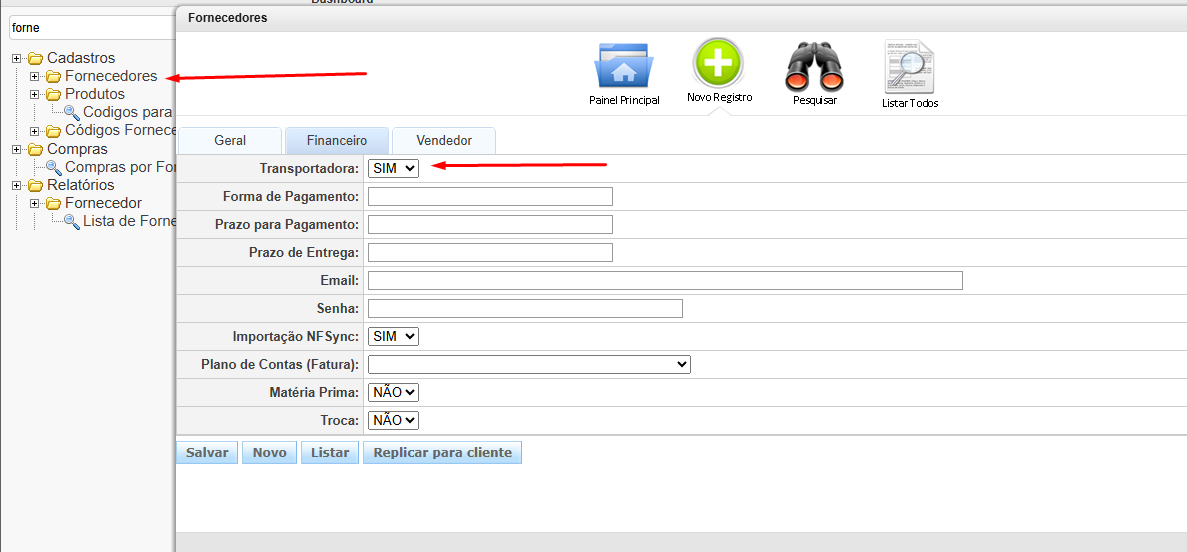
Task: Open the Matéria Prima dropdown
Action: click(x=393, y=393)
